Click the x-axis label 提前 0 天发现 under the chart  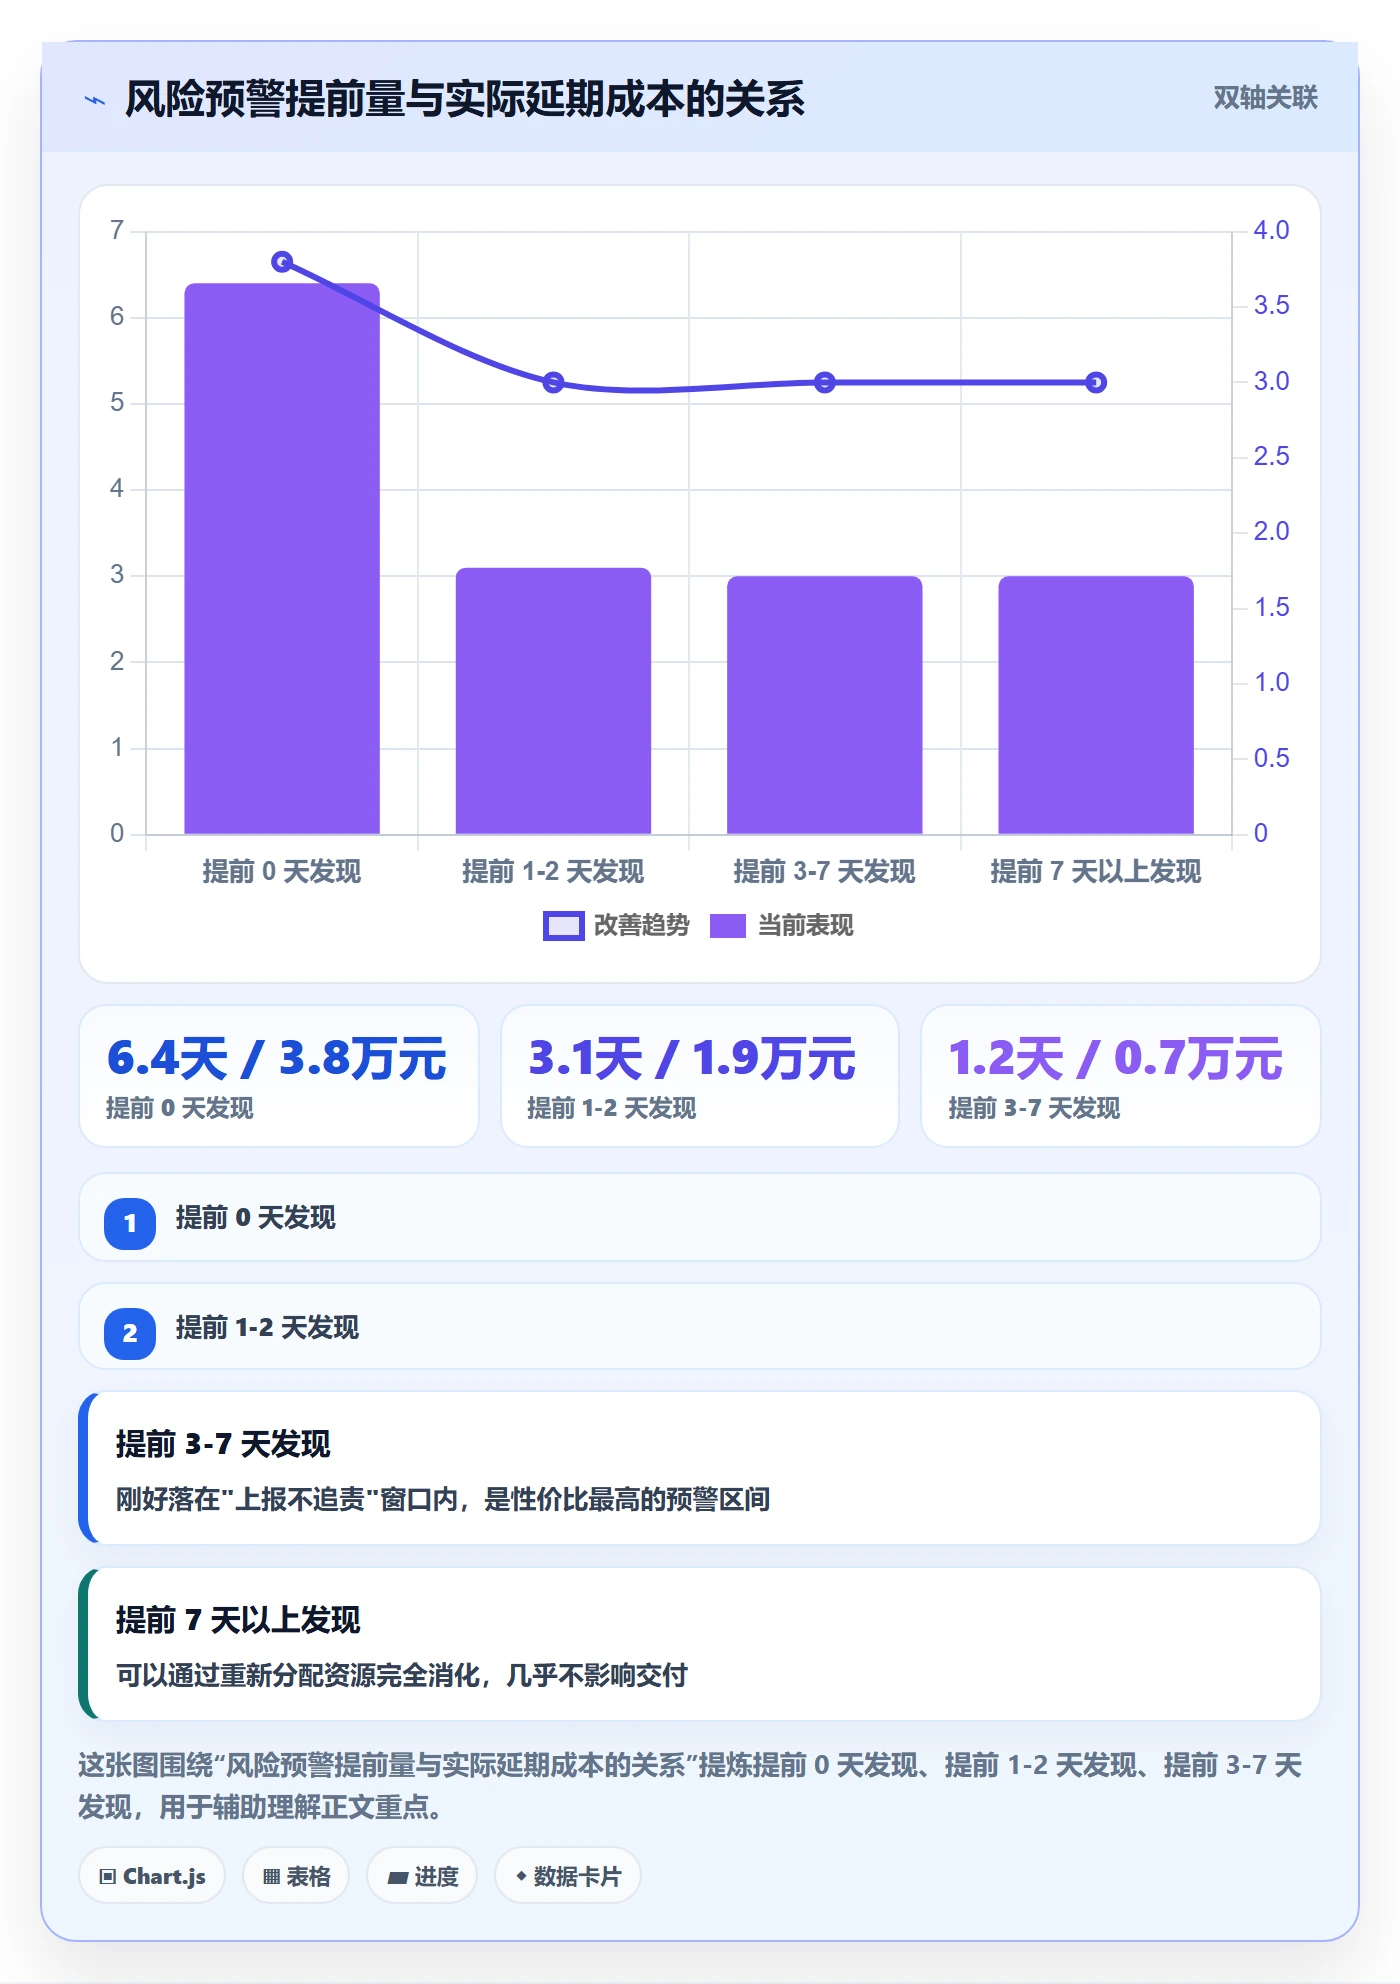pos(282,872)
